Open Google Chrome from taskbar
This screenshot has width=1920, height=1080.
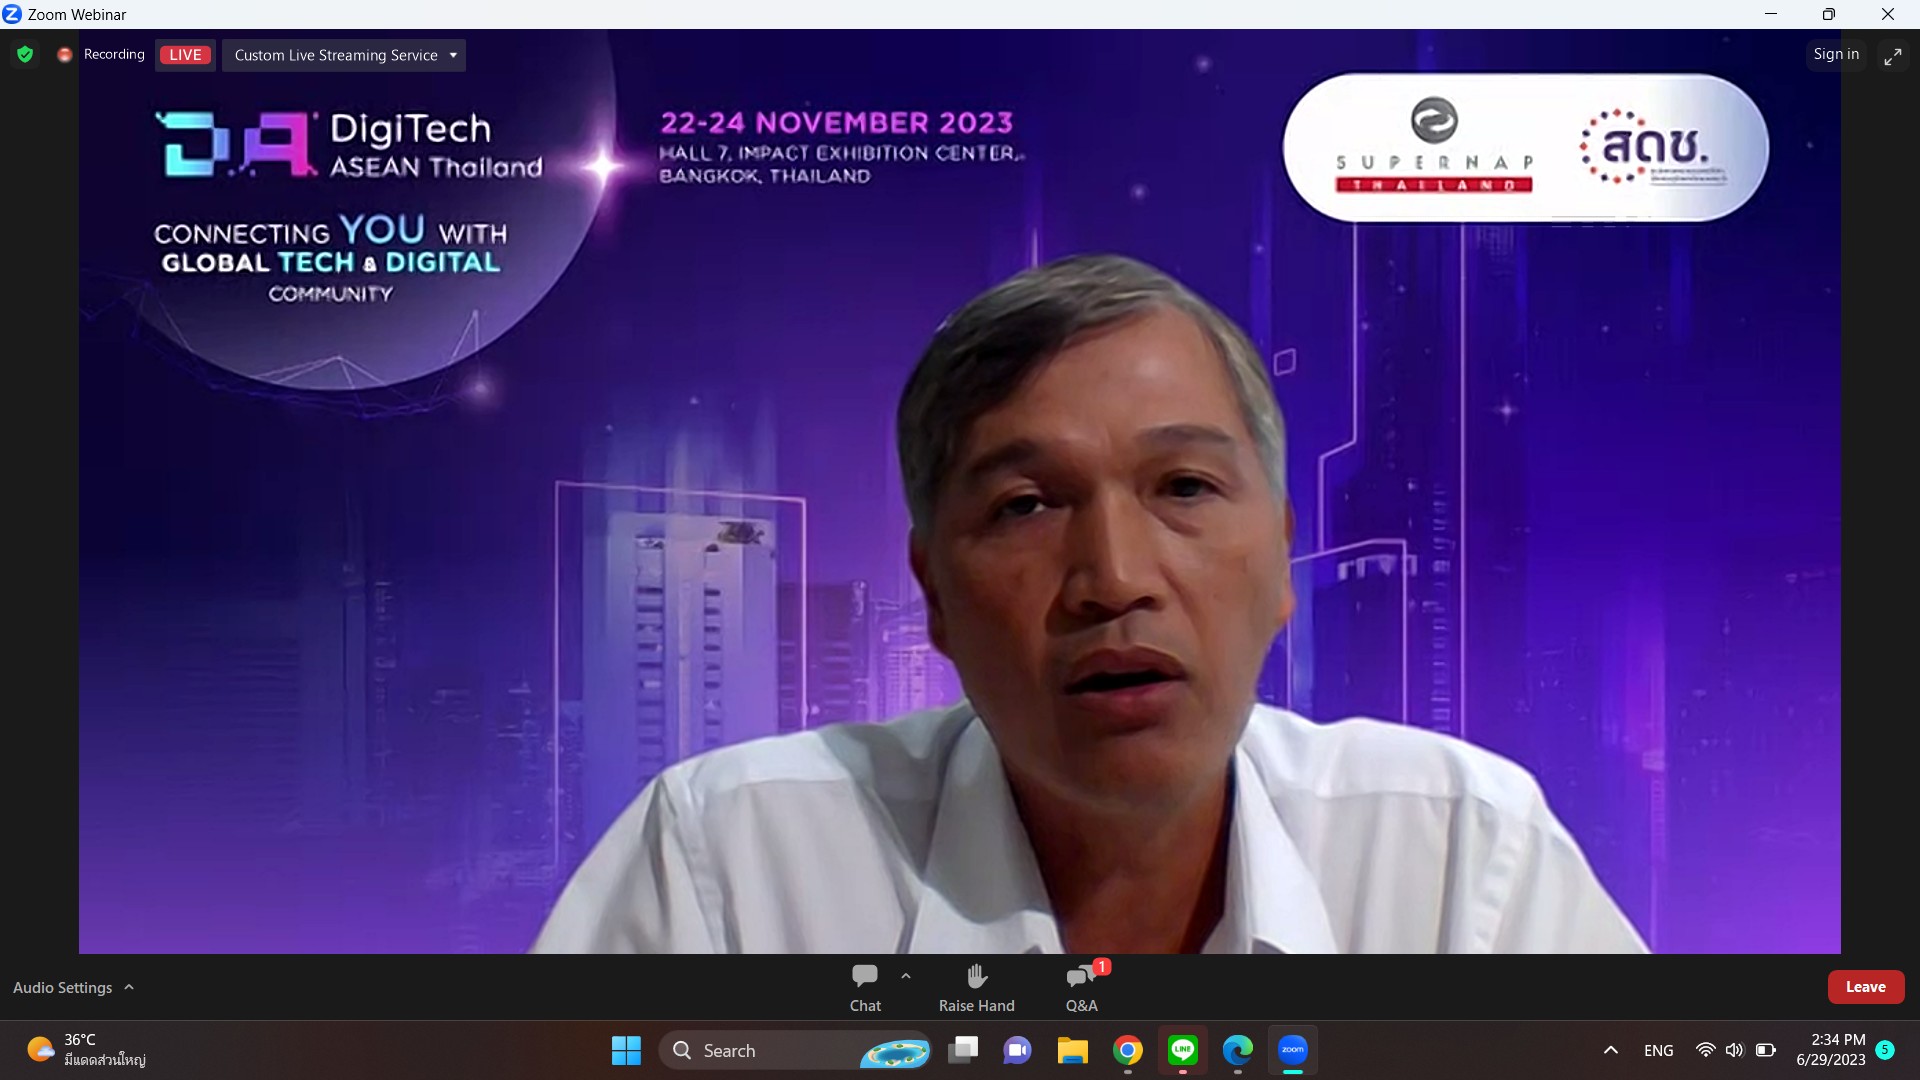(x=1128, y=1050)
